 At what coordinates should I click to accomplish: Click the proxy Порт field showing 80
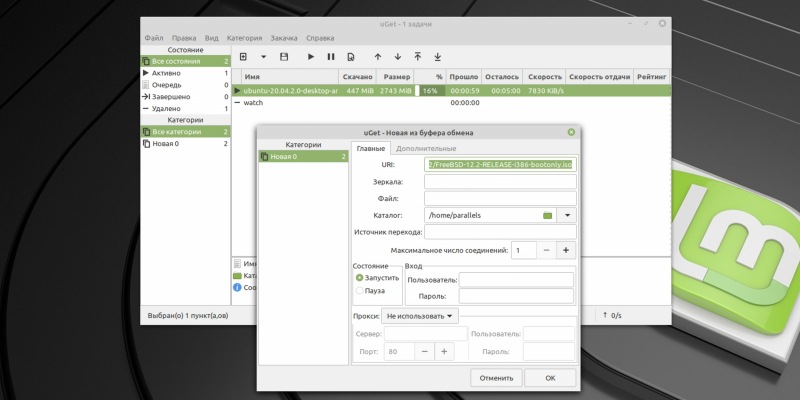point(399,352)
